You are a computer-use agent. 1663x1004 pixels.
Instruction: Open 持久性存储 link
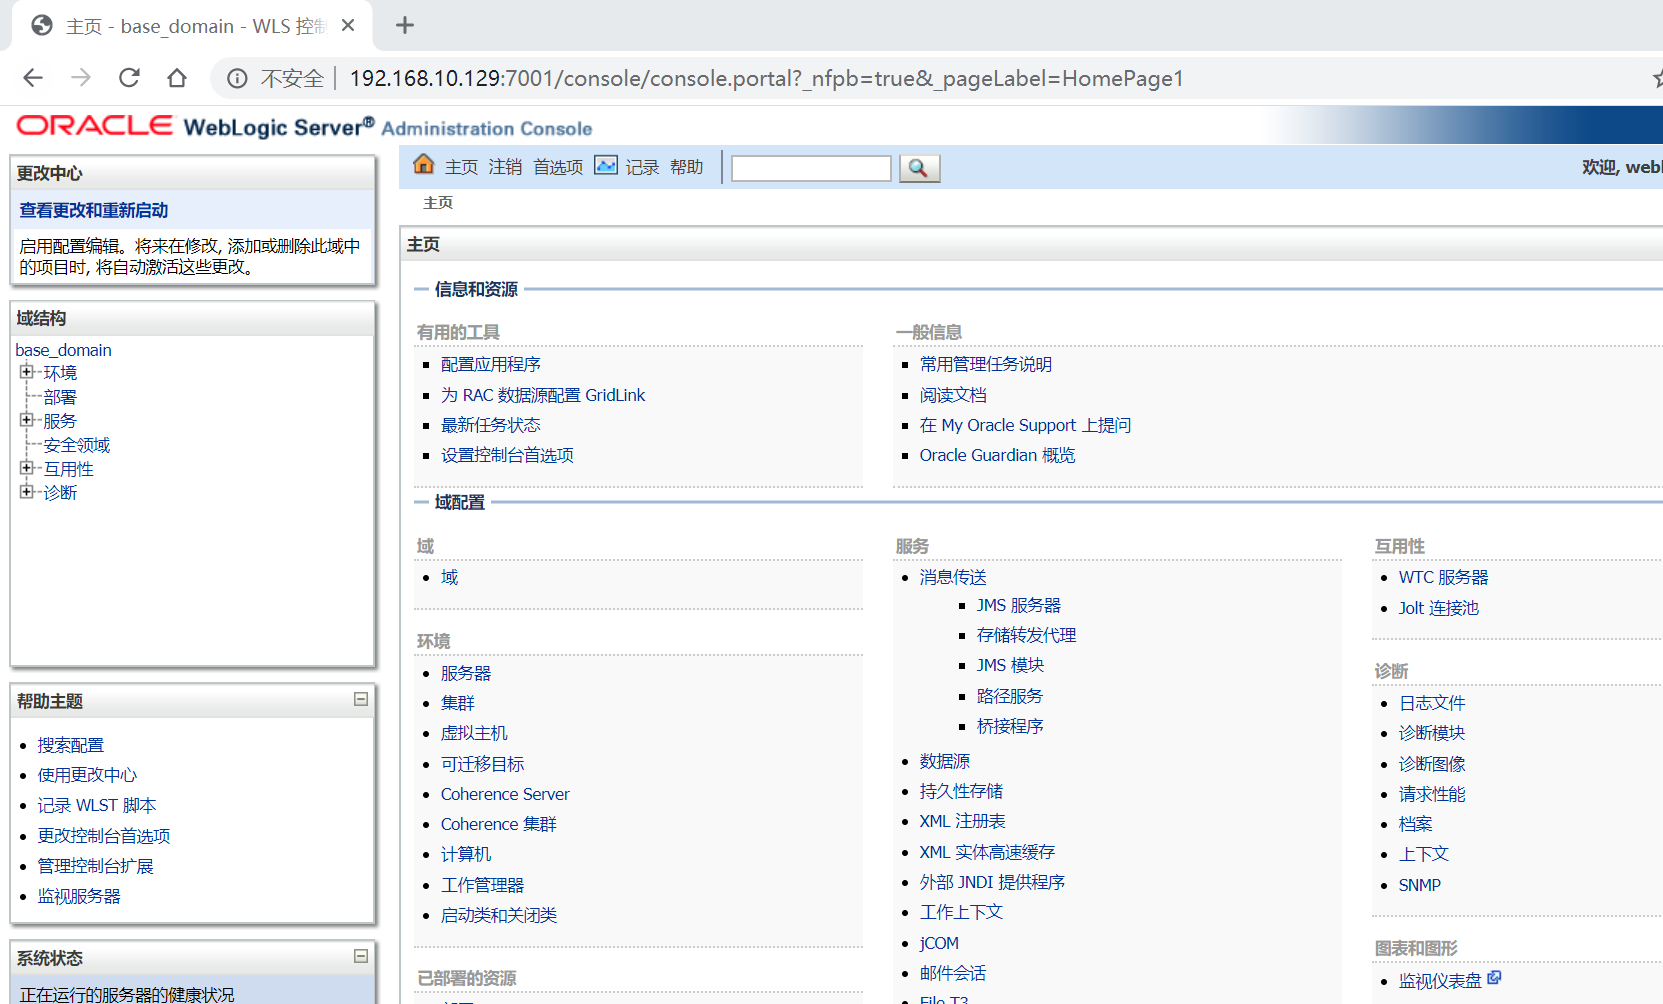[961, 791]
